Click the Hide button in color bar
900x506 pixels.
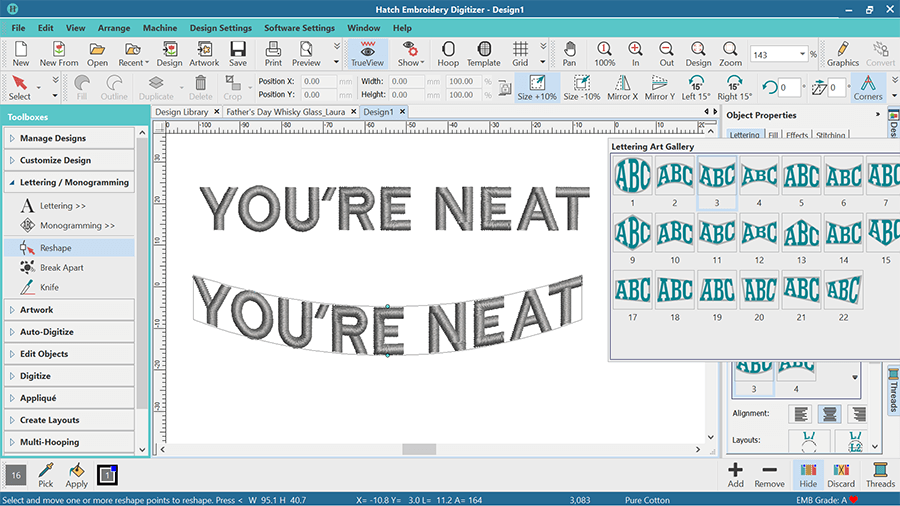click(x=805, y=474)
